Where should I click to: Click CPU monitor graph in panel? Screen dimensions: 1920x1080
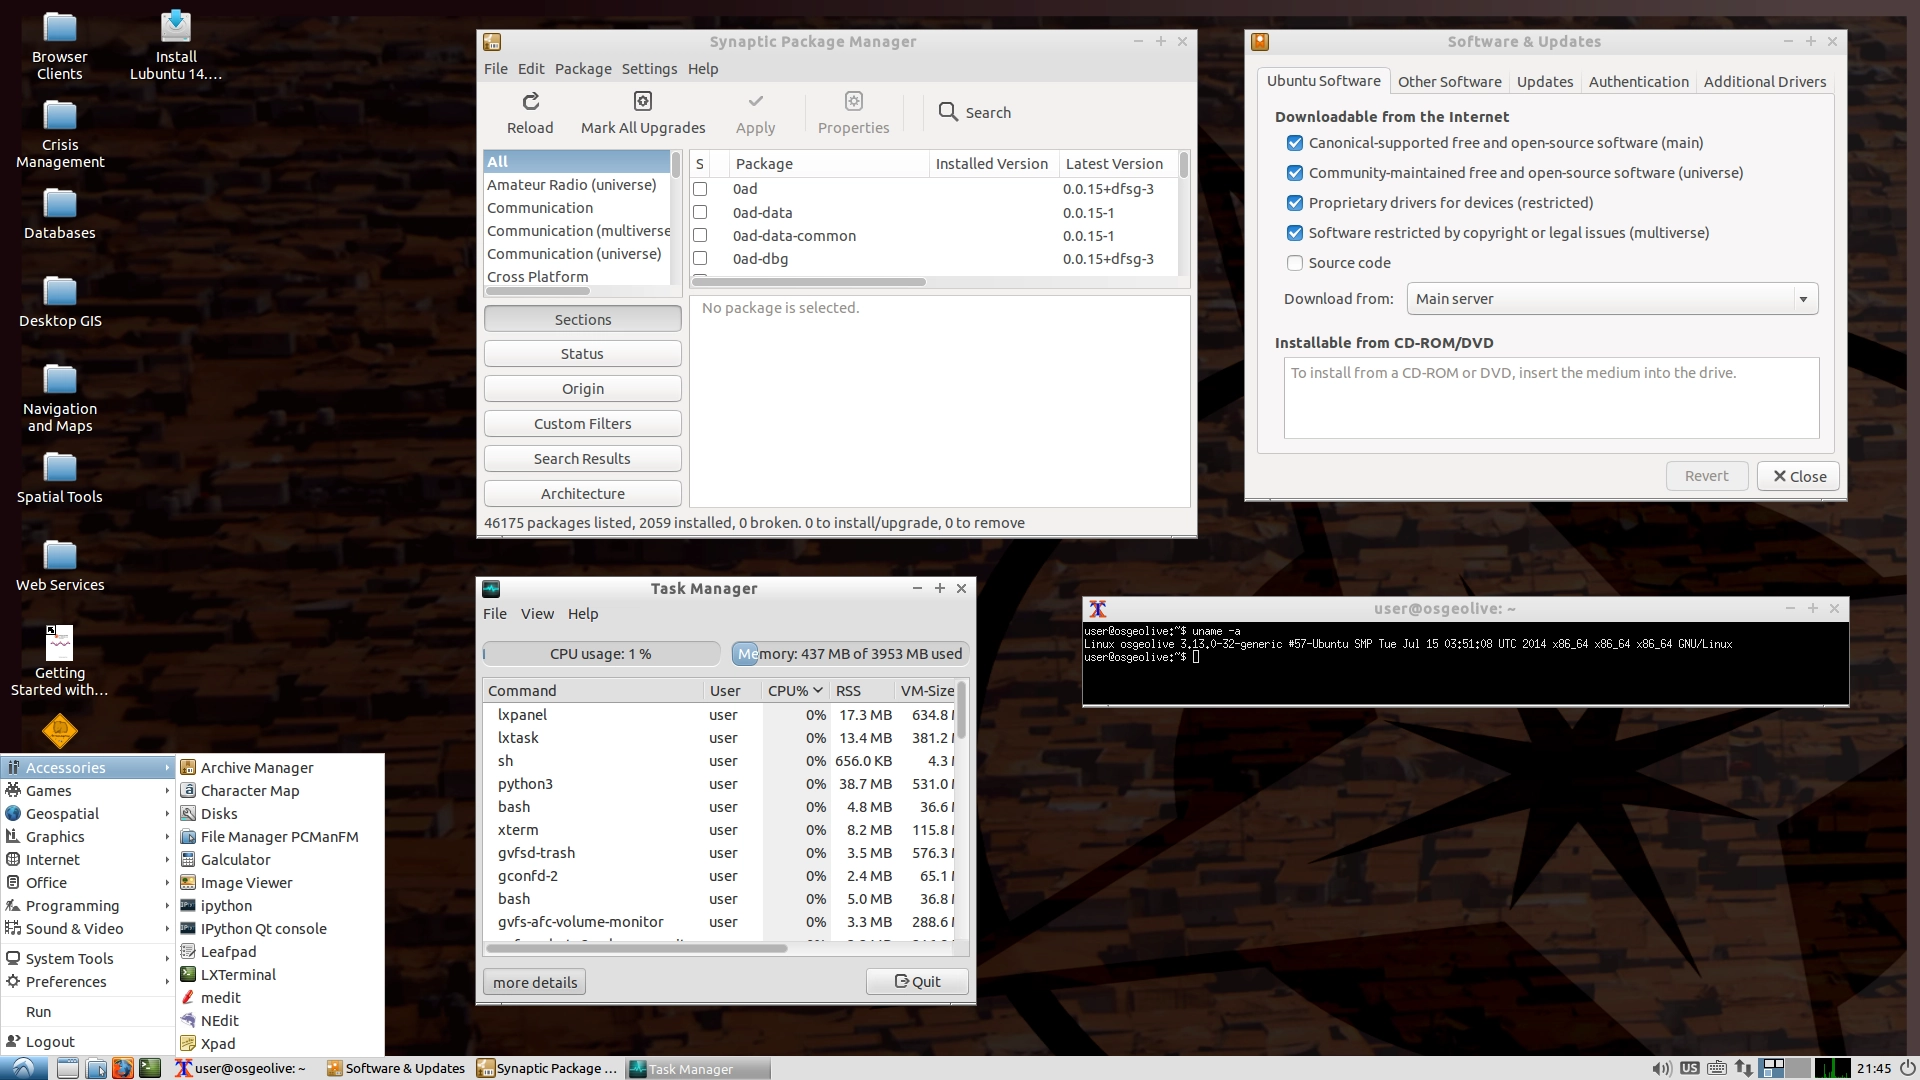click(1832, 1068)
